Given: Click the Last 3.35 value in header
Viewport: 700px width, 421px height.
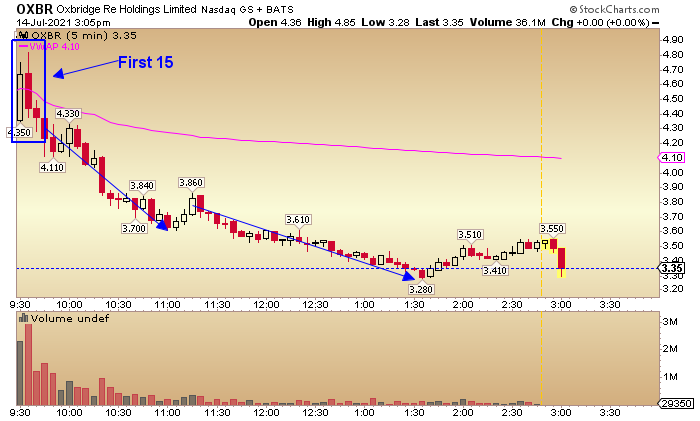Looking at the screenshot, I should coord(439,22).
